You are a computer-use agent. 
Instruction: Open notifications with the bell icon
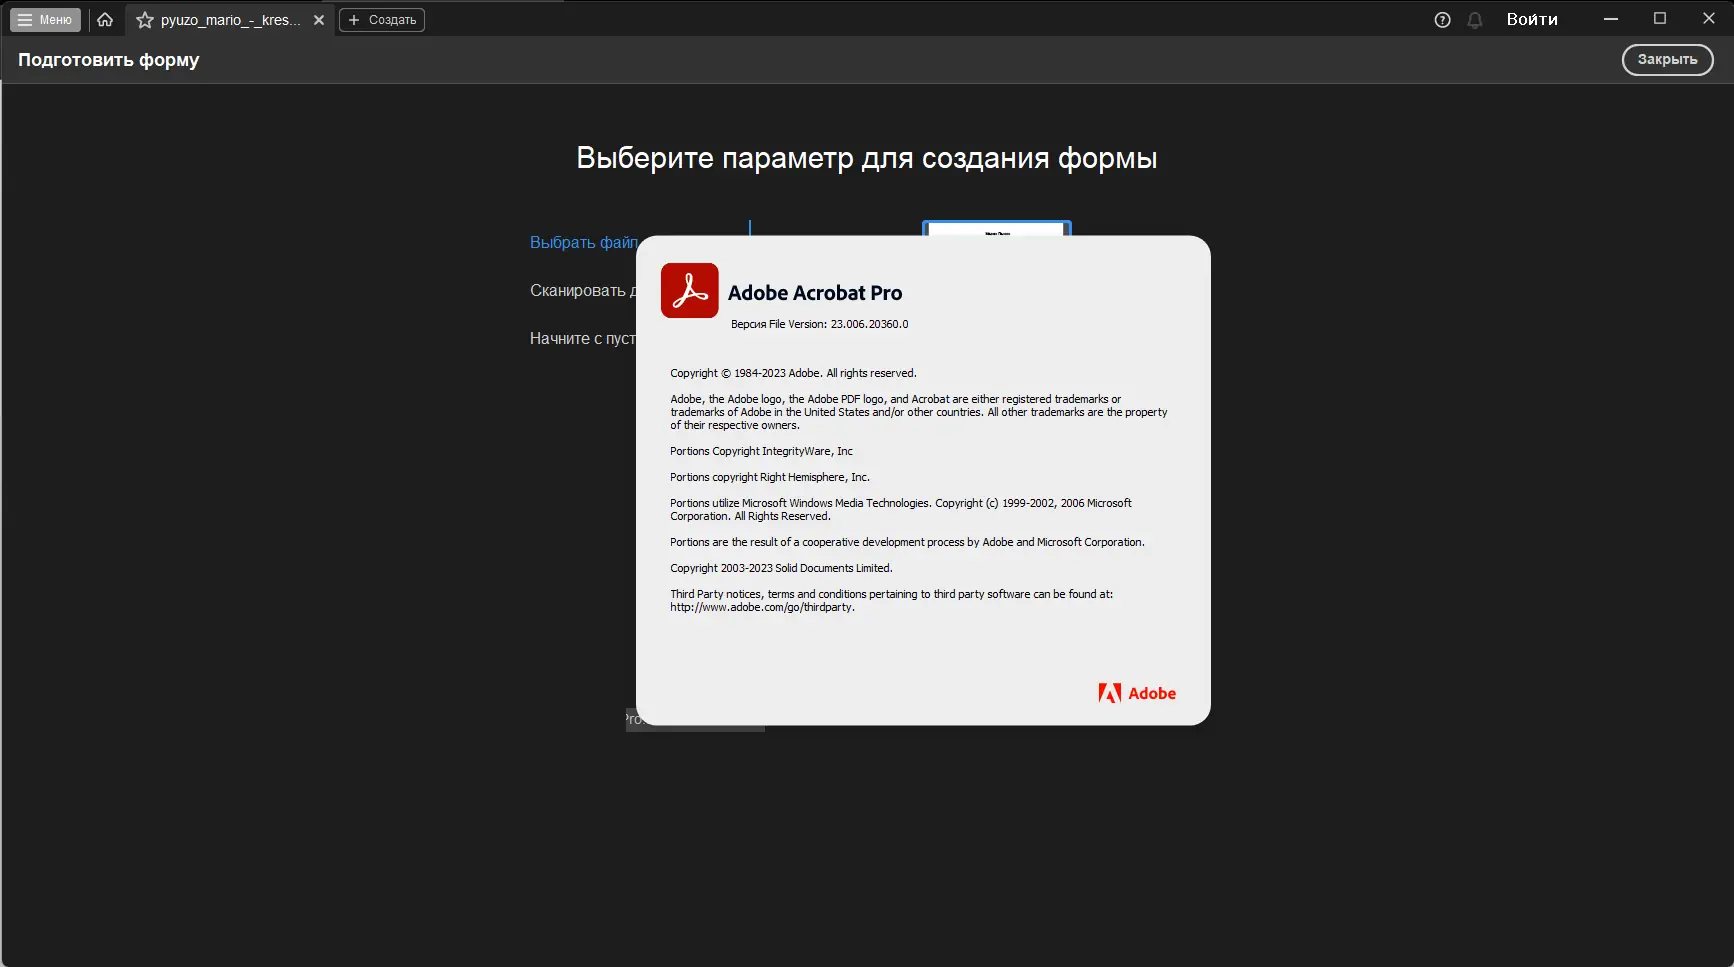(1474, 19)
